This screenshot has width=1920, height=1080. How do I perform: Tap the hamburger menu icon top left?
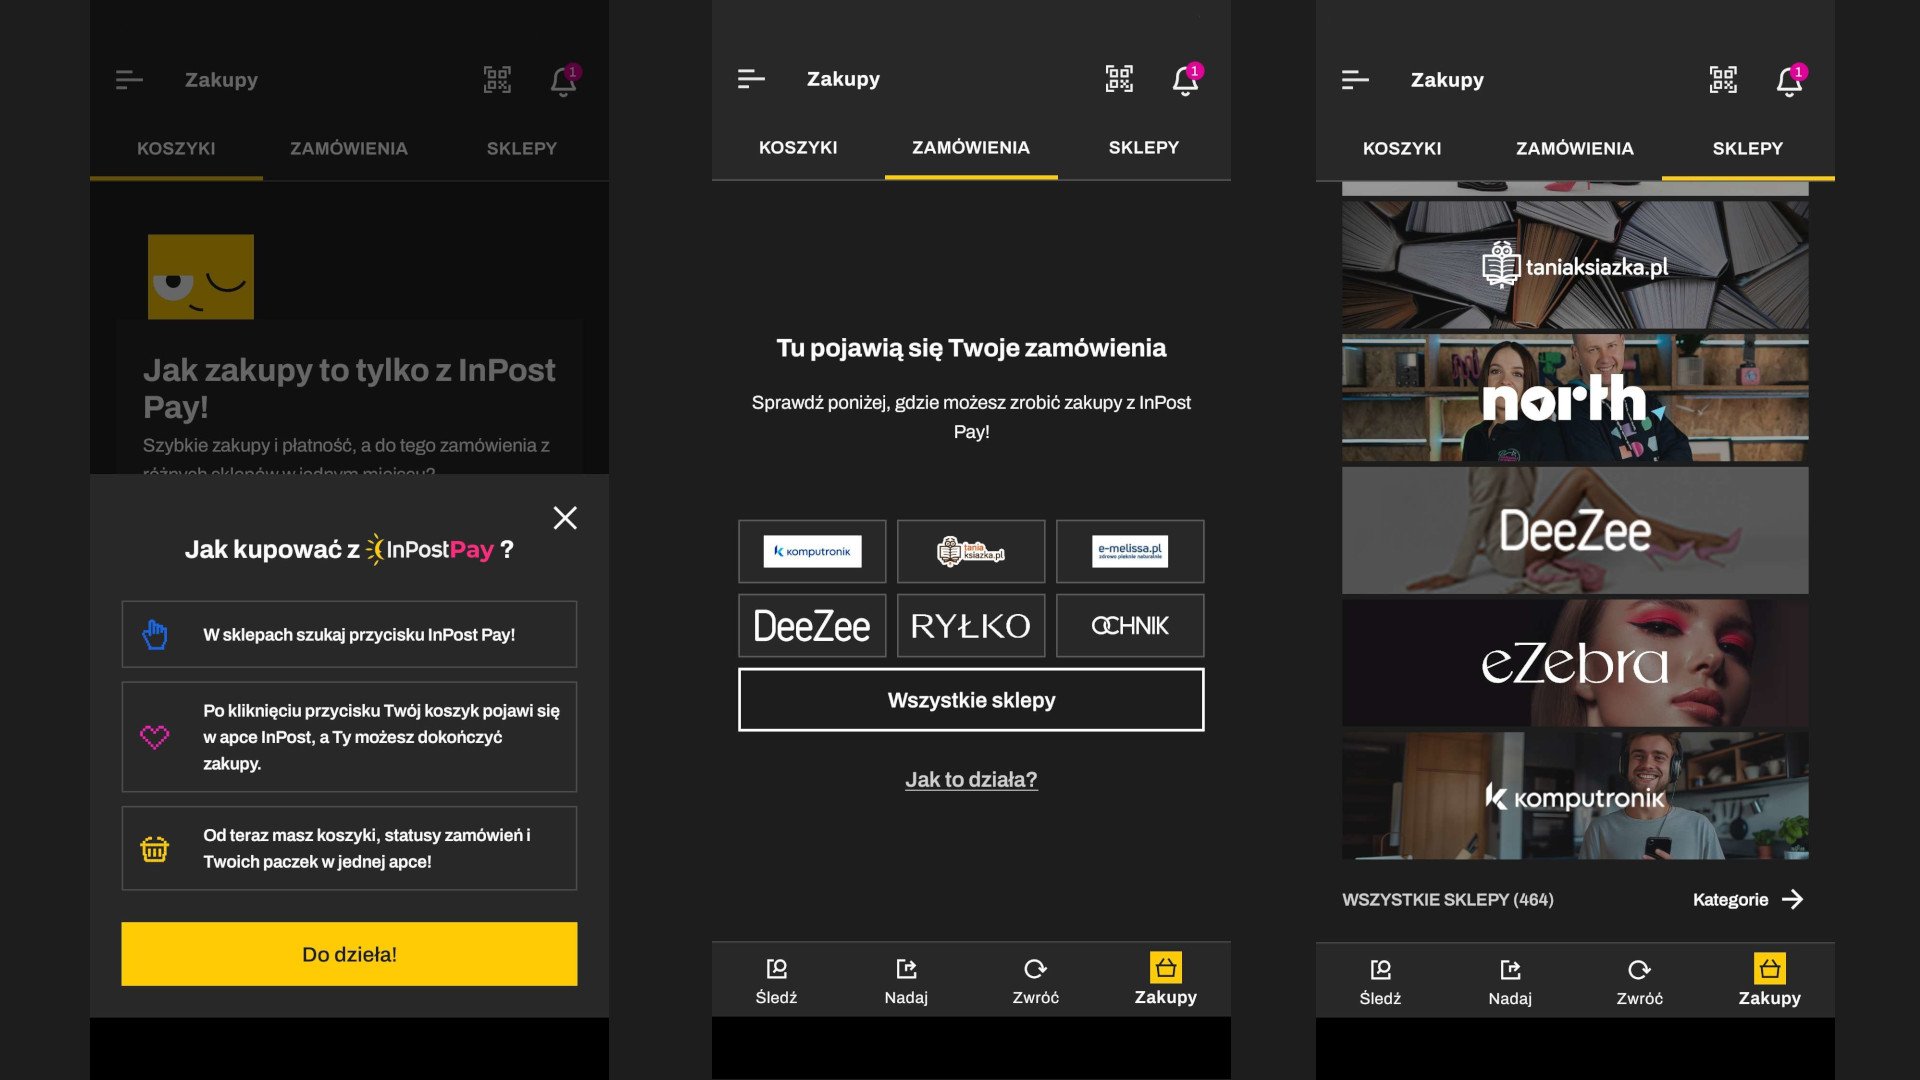click(128, 79)
